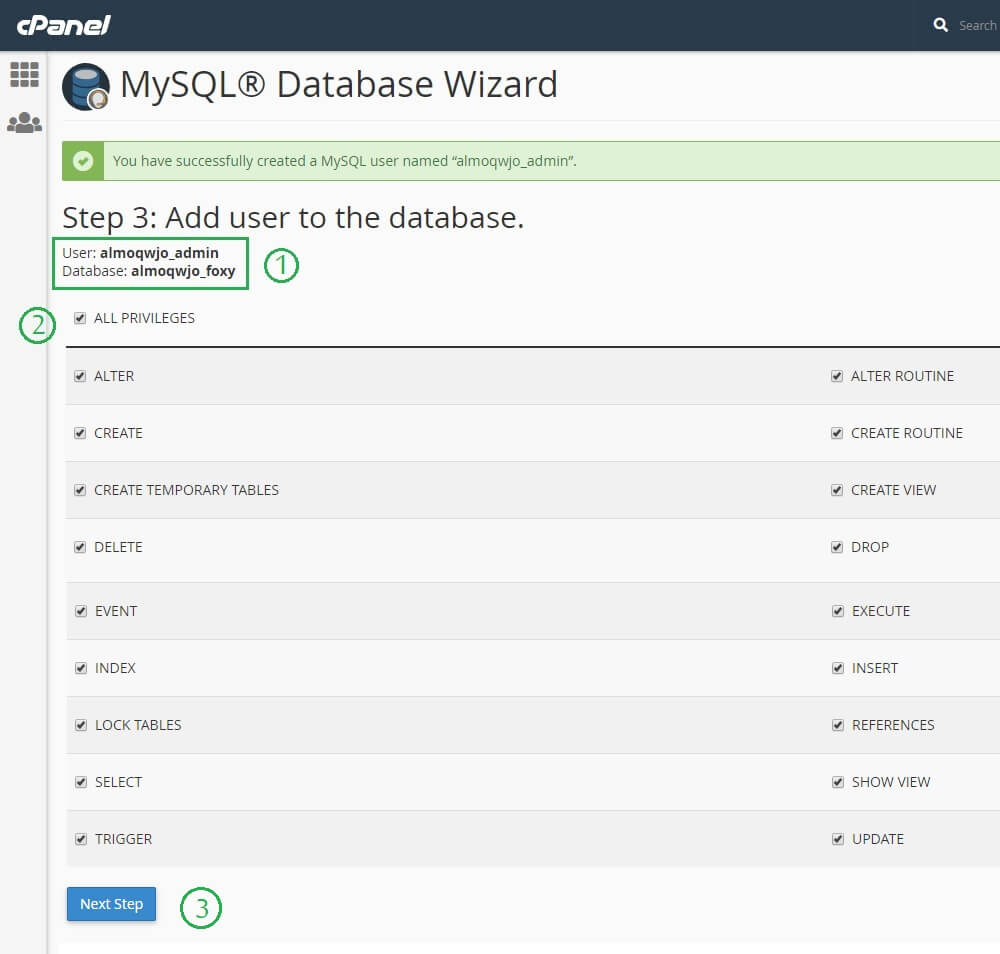The width and height of the screenshot is (1000, 954).
Task: Click the EXECUTE label text
Action: pos(881,612)
